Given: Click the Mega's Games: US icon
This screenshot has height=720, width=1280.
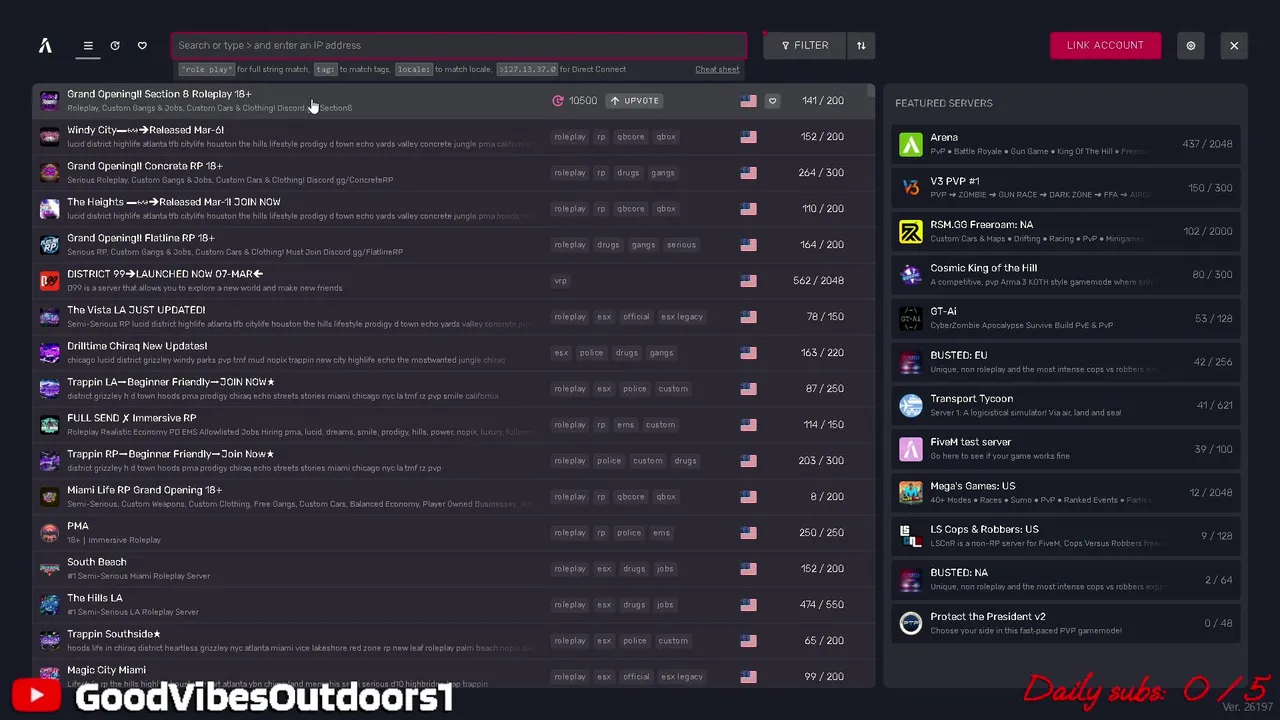Looking at the screenshot, I should click(910, 492).
